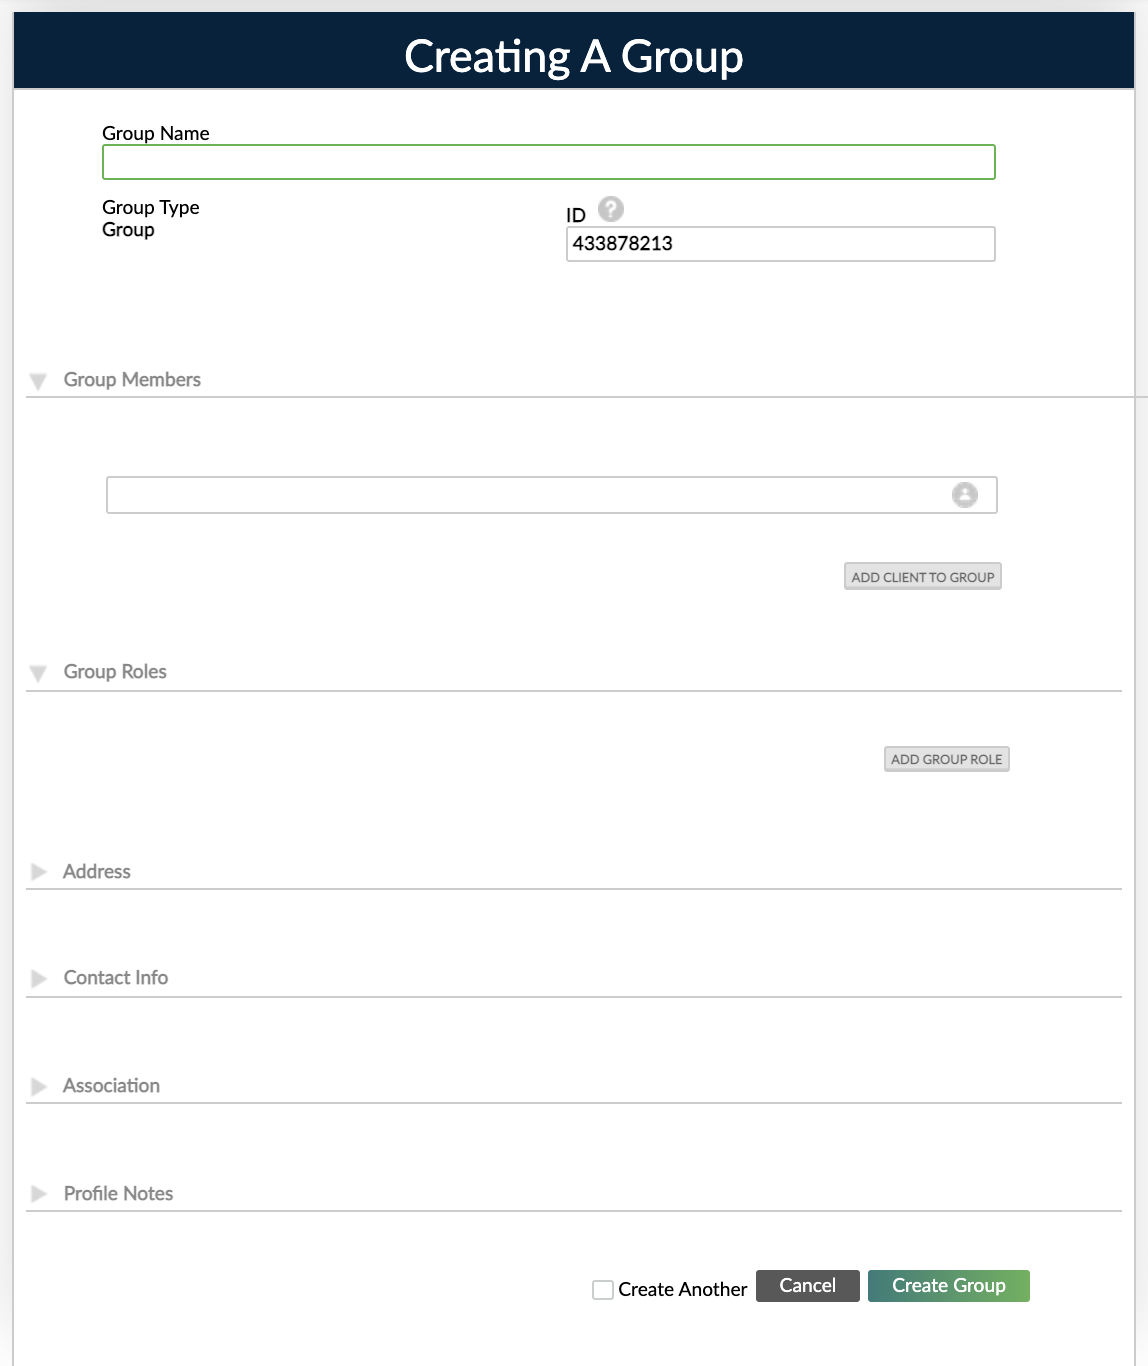This screenshot has width=1148, height=1366.
Task: Click the Add Group Role button
Action: [x=946, y=759]
